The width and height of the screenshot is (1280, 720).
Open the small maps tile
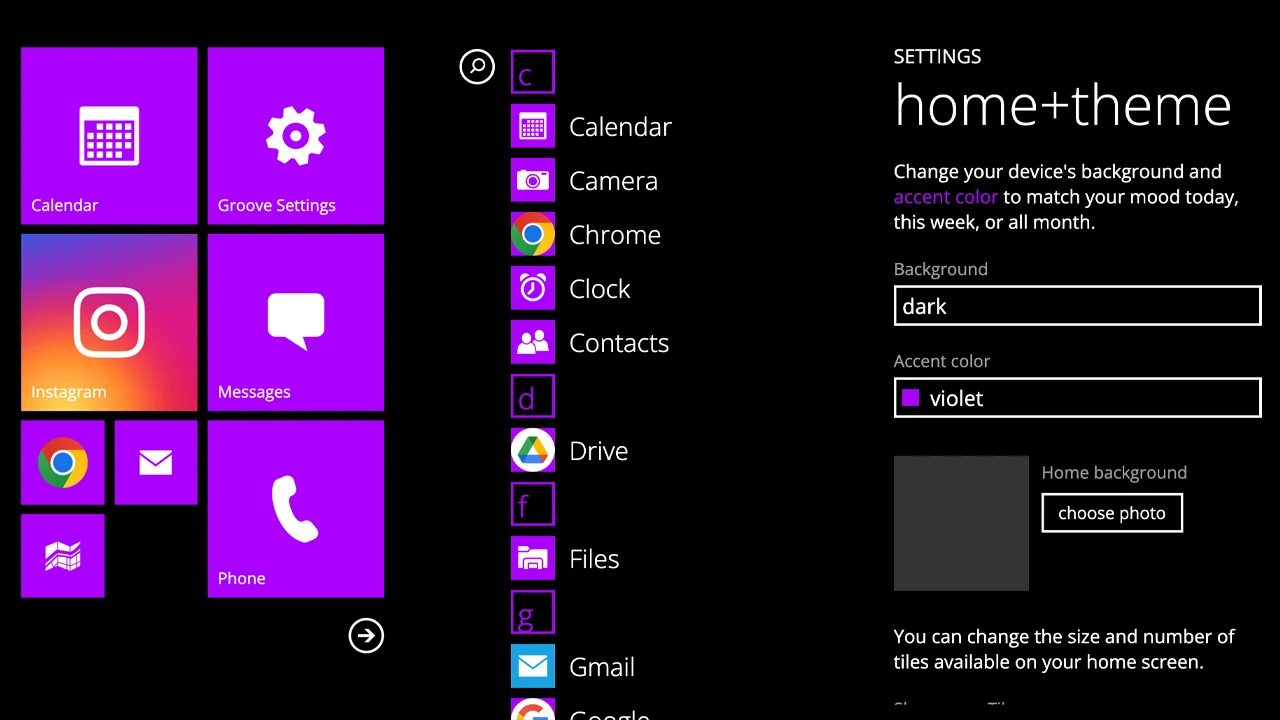pos(63,556)
